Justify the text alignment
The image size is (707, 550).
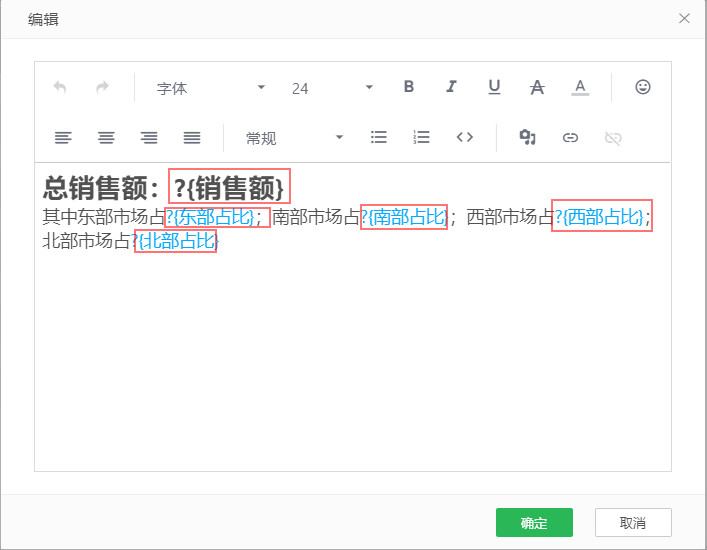pos(192,138)
